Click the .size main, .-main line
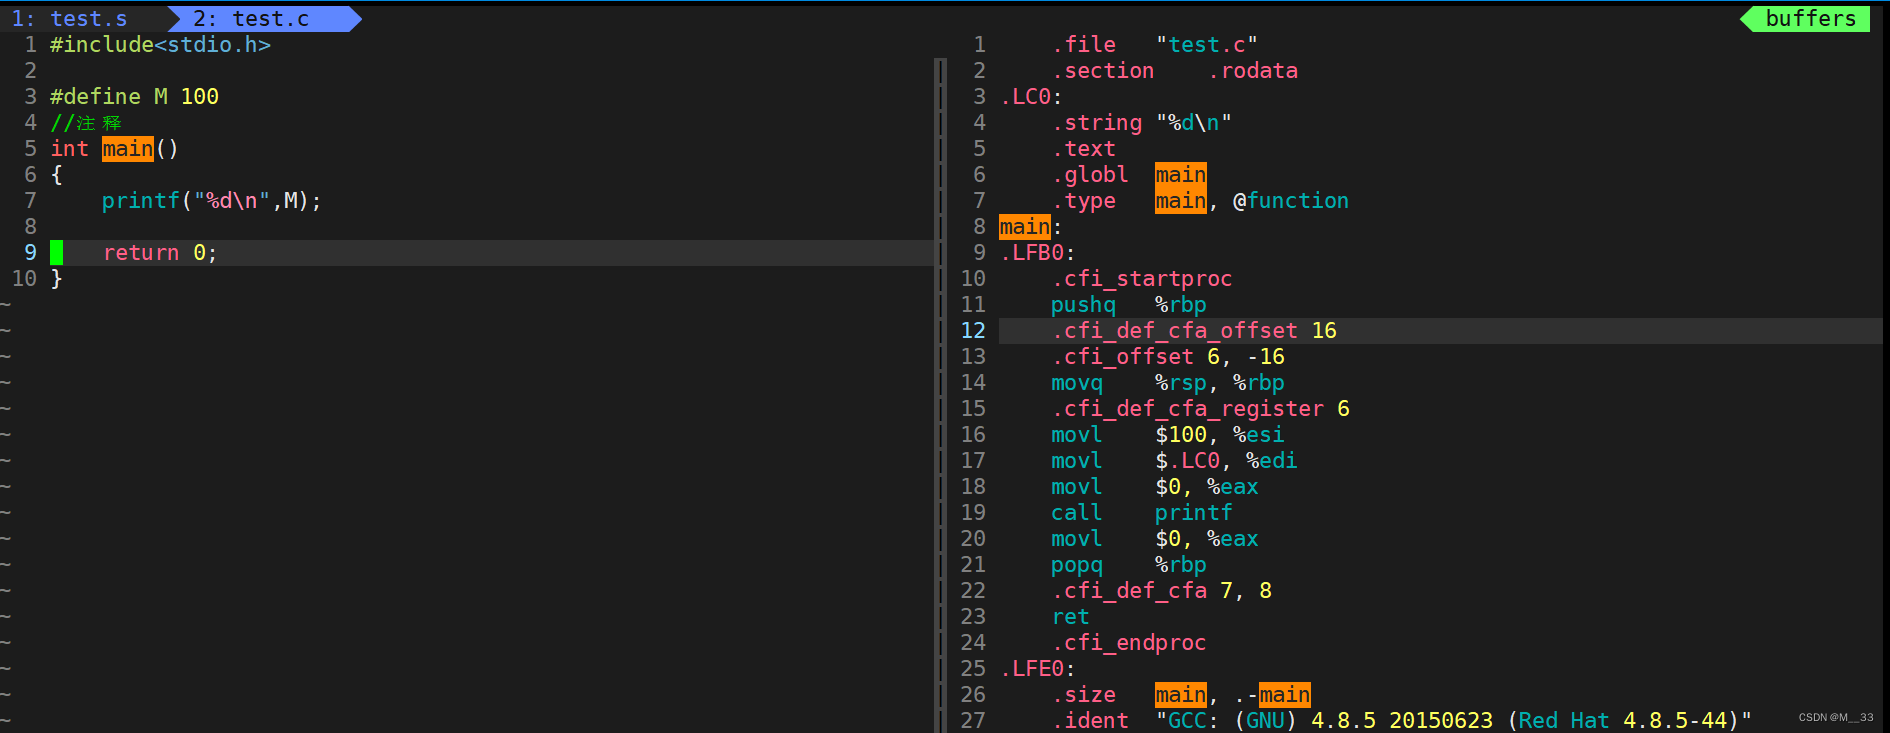Viewport: 1890px width, 733px height. (x=1181, y=695)
